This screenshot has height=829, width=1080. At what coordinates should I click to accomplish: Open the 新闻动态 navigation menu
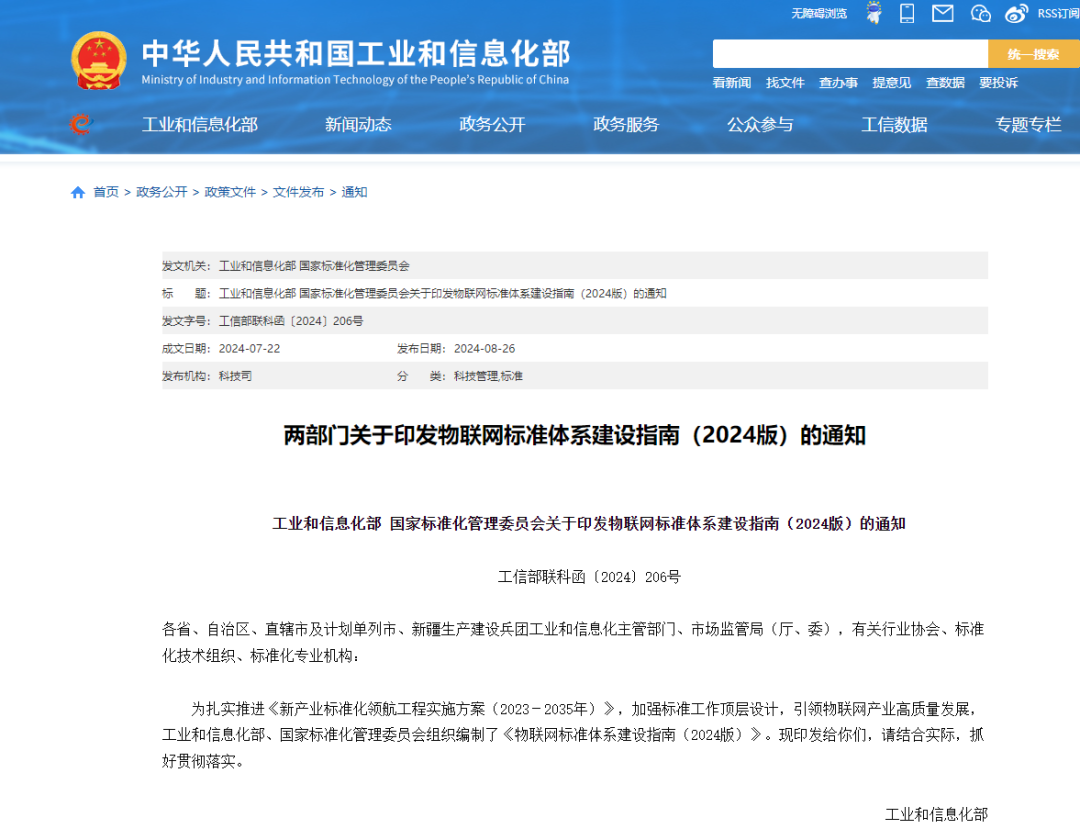(358, 124)
